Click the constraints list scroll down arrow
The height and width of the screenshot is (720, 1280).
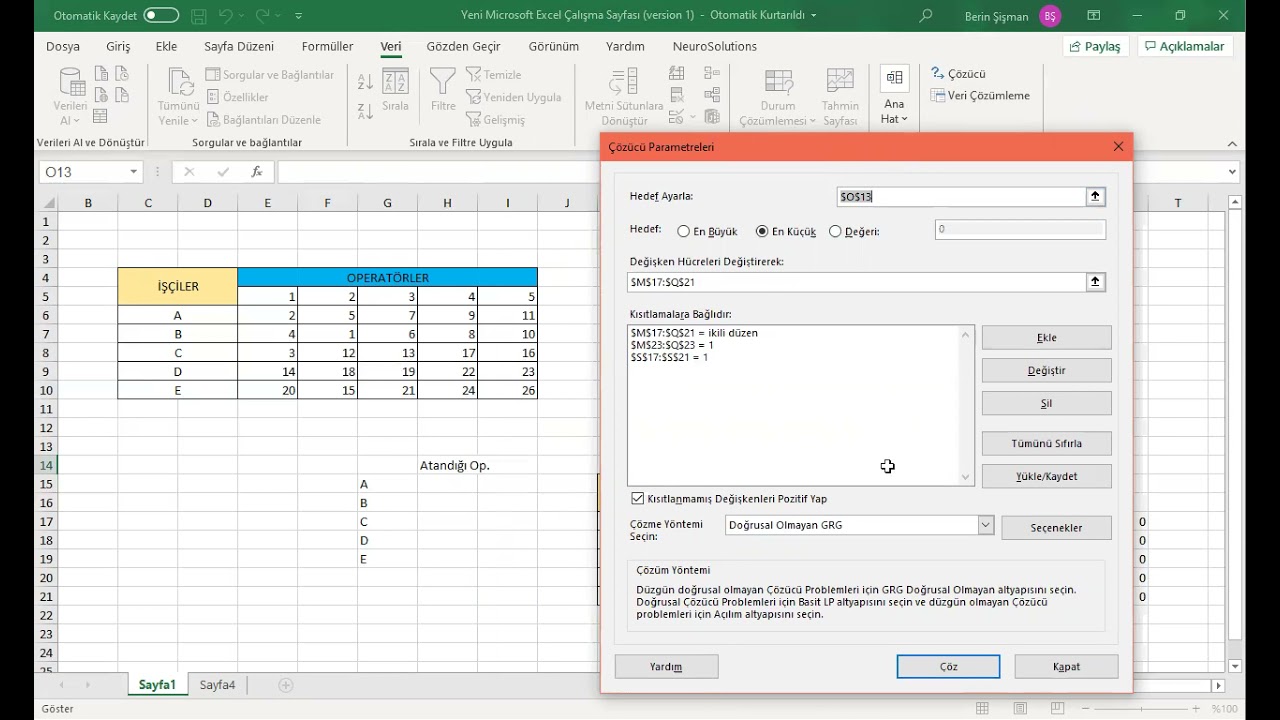point(965,478)
